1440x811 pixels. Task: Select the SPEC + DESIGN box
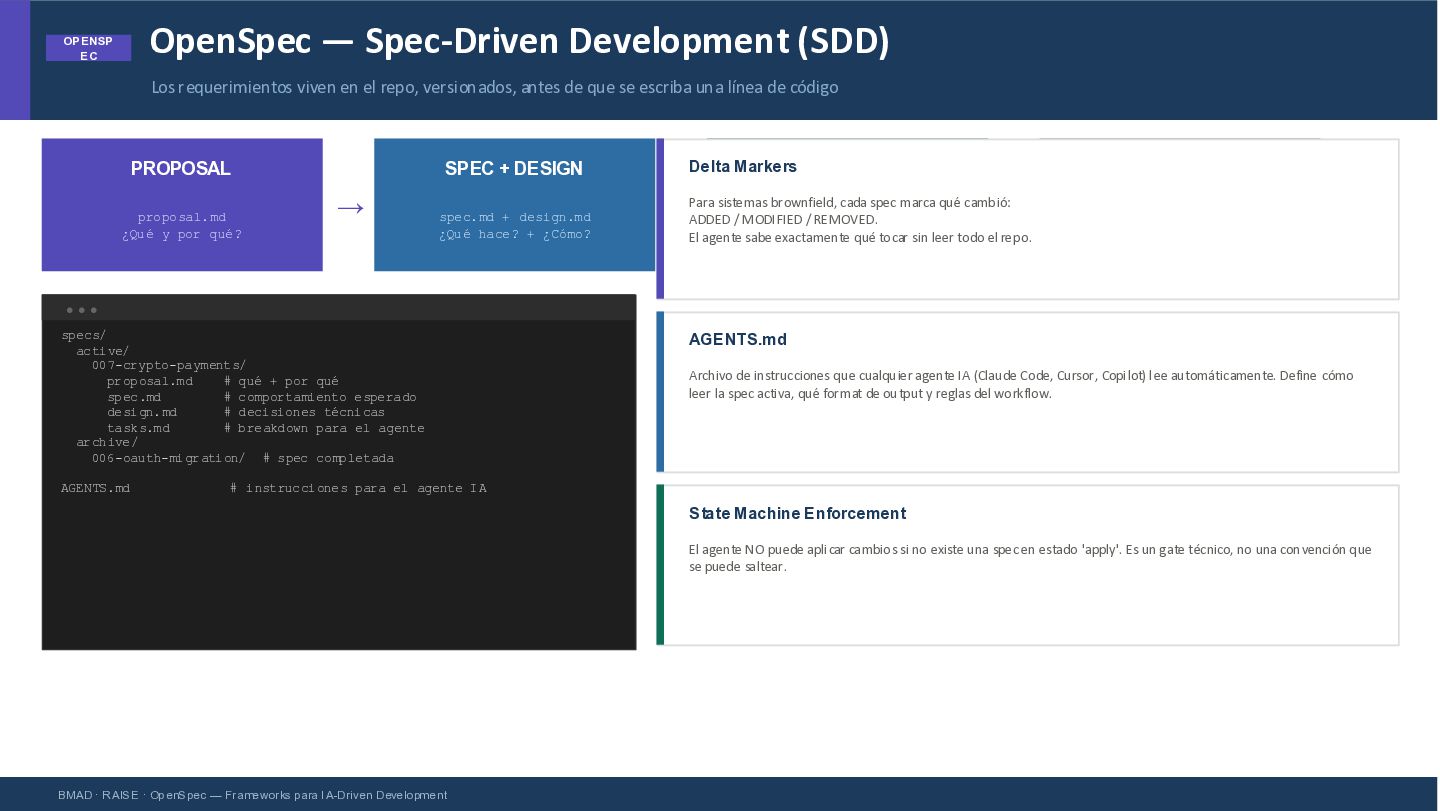[x=515, y=204]
